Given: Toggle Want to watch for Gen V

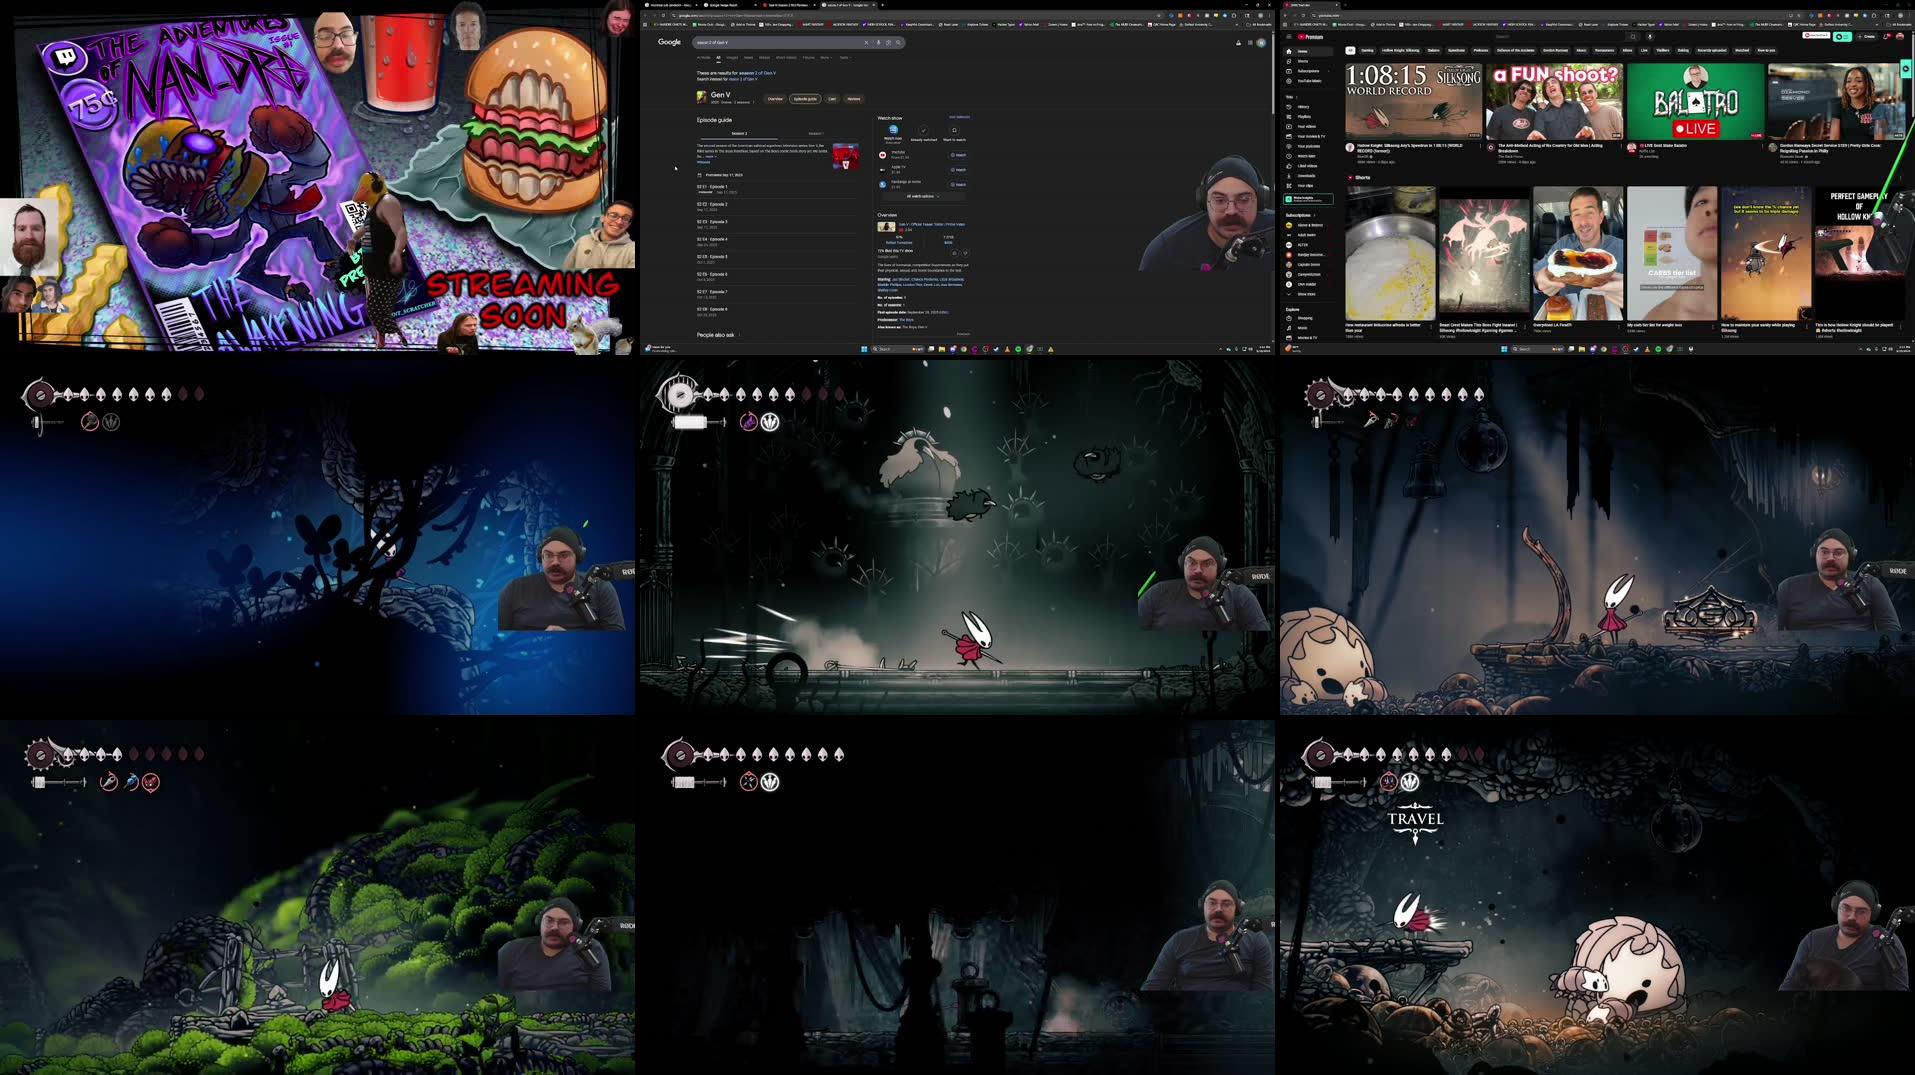Looking at the screenshot, I should pyautogui.click(x=954, y=132).
